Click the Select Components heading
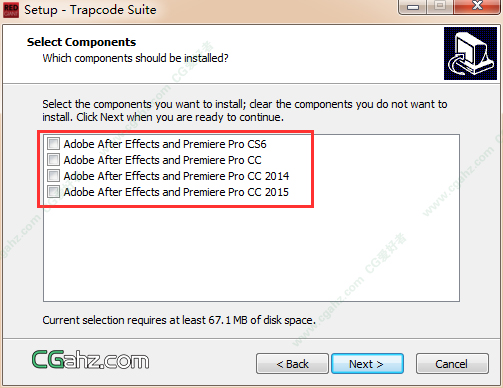The width and height of the screenshot is (503, 388). [x=81, y=42]
